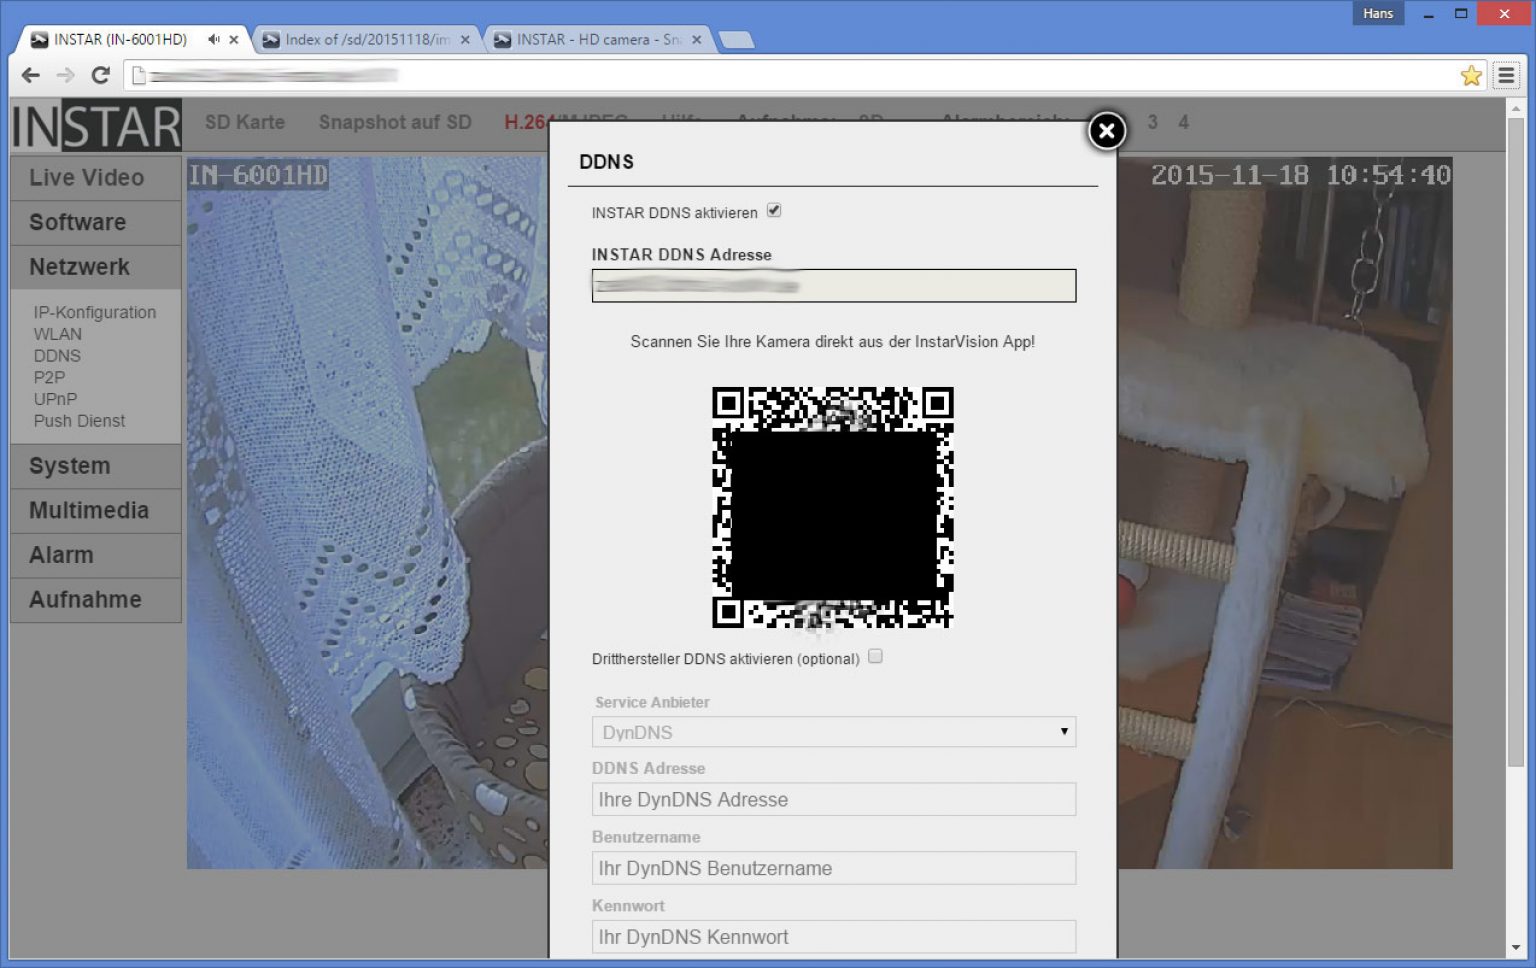The height and width of the screenshot is (968, 1536).
Task: Close the DDNS dialog with the X icon
Action: [x=1106, y=130]
